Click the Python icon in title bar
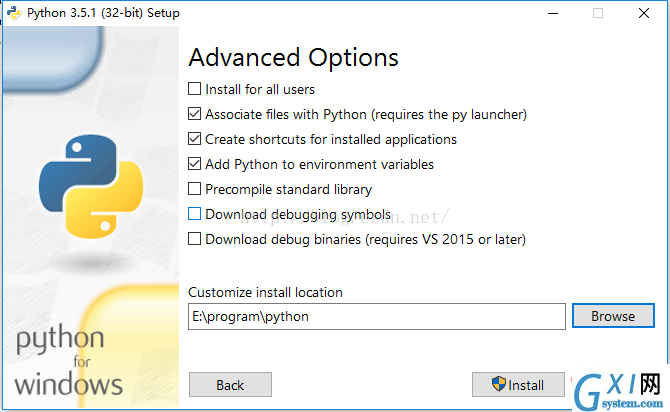This screenshot has width=670, height=412. [x=14, y=13]
